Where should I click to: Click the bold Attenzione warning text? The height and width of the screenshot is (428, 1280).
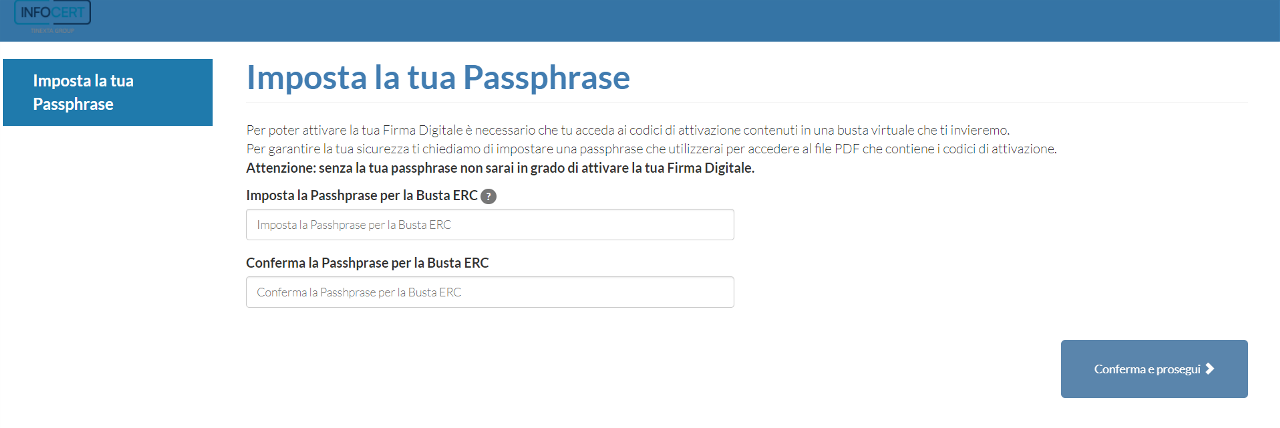(500, 168)
